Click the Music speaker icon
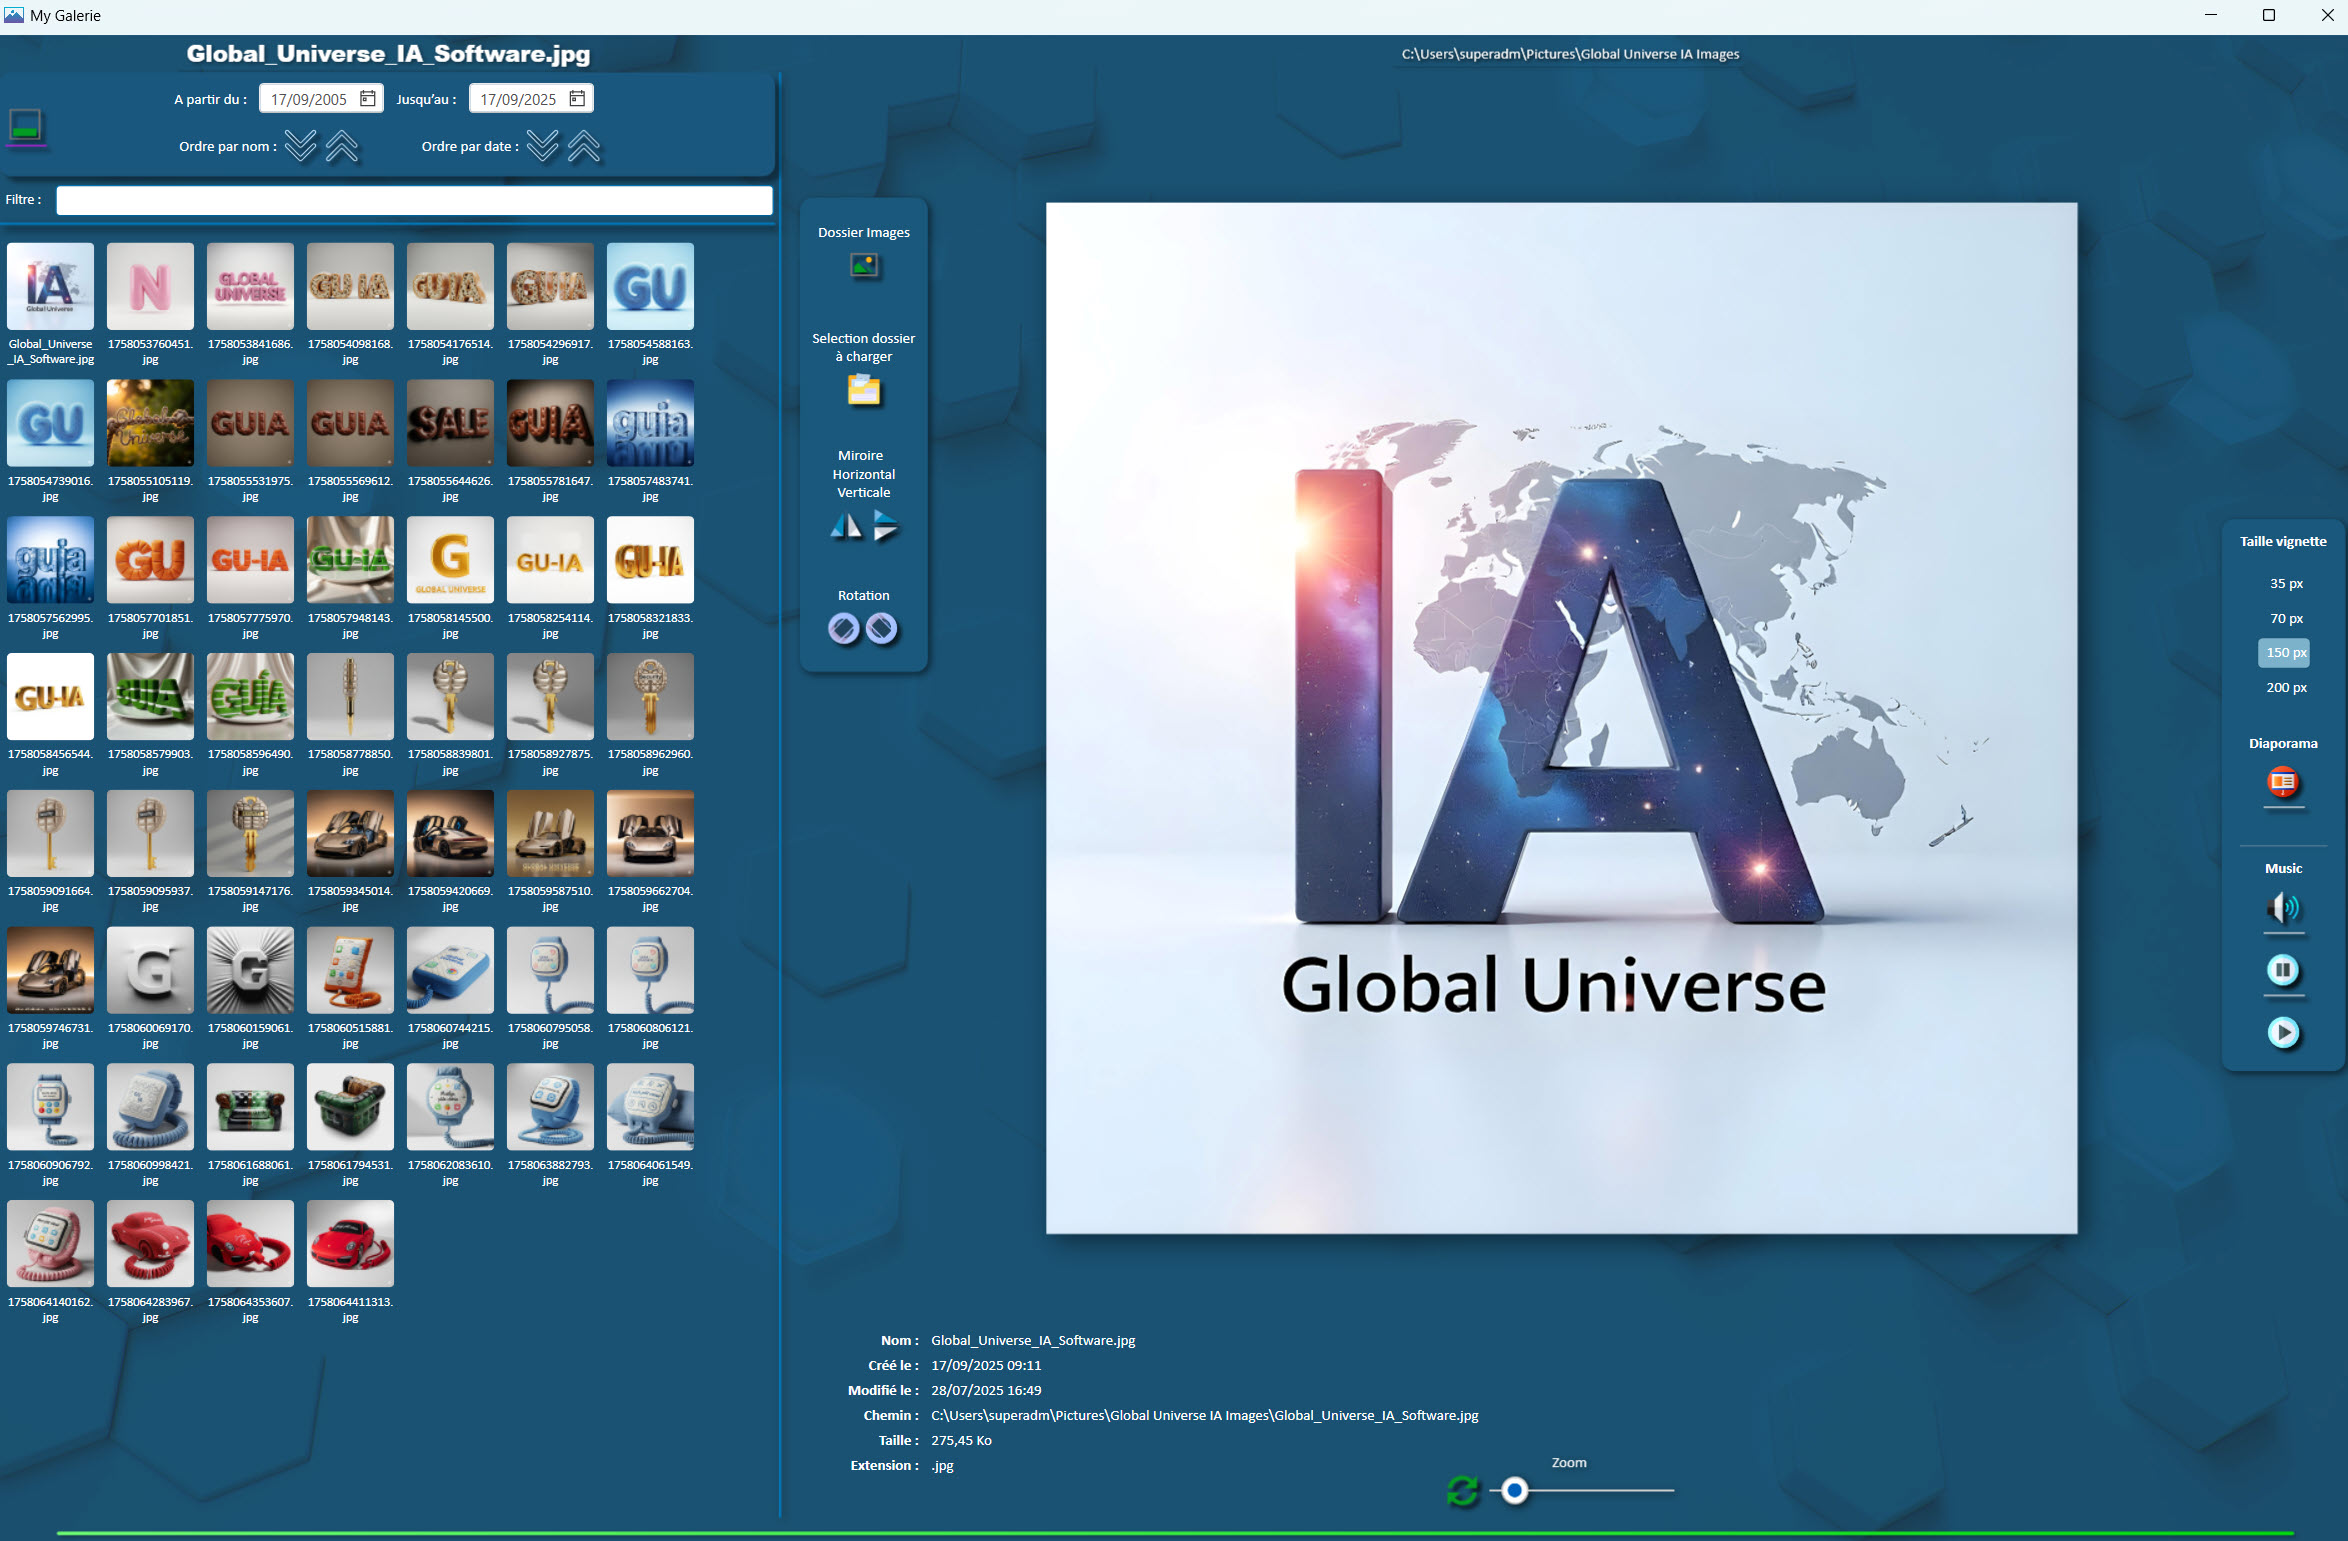This screenshot has height=1541, width=2348. [x=2282, y=908]
